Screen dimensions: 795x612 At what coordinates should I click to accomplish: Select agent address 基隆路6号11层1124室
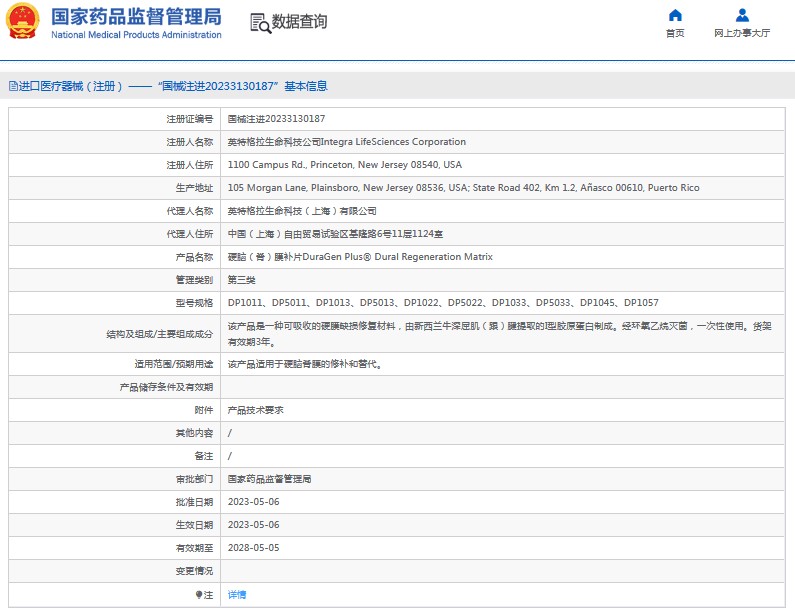tap(335, 234)
